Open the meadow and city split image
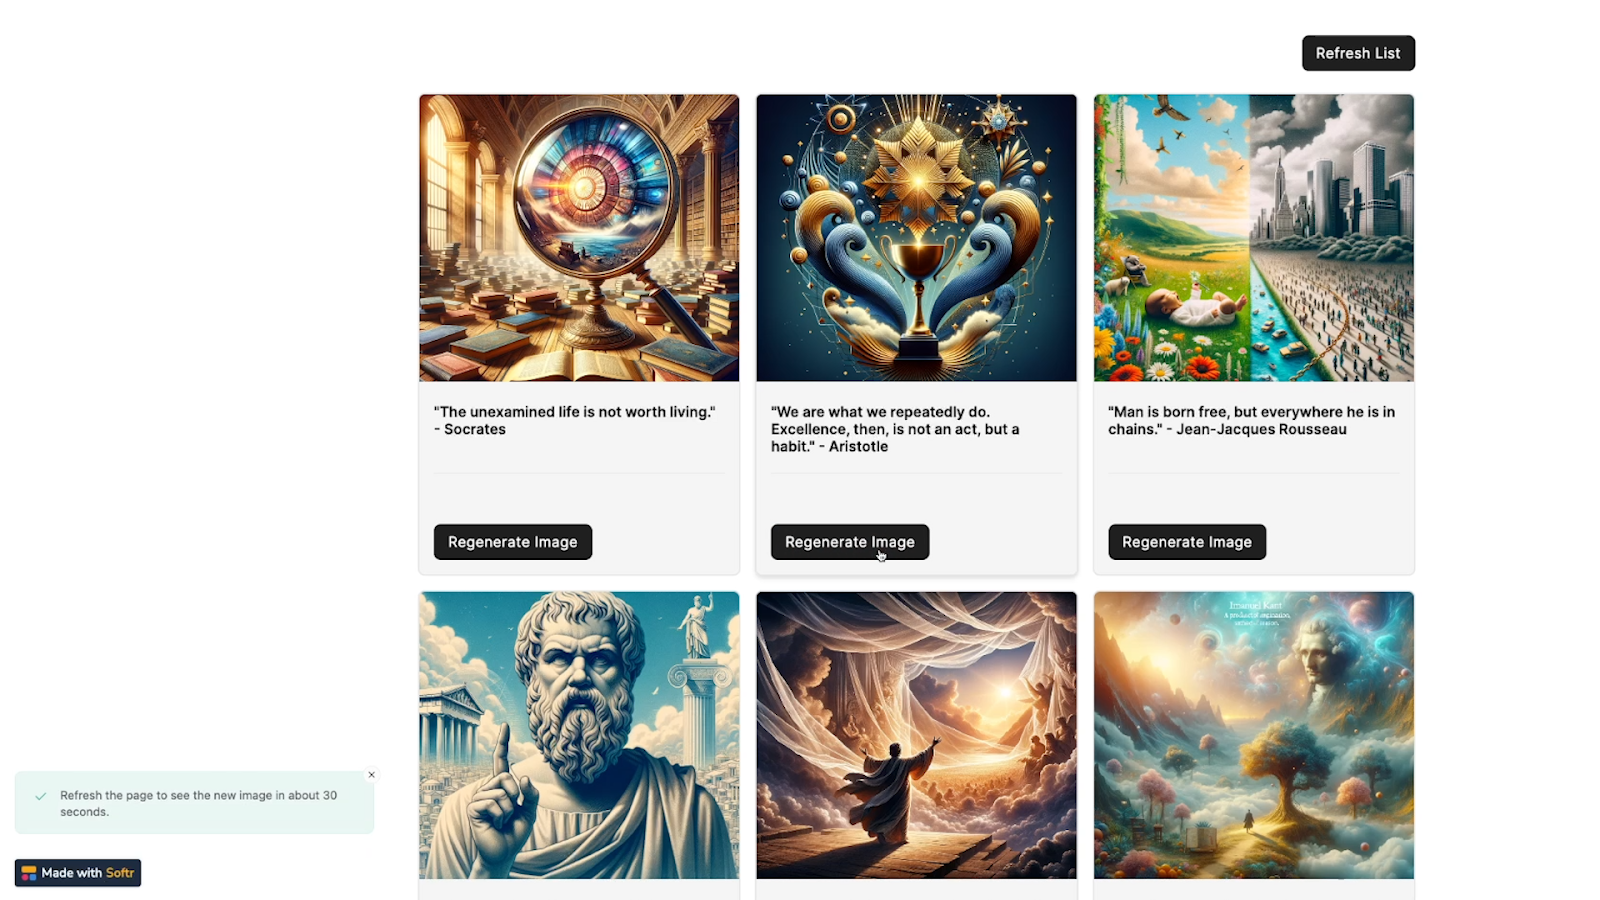1600x900 pixels. coord(1254,238)
